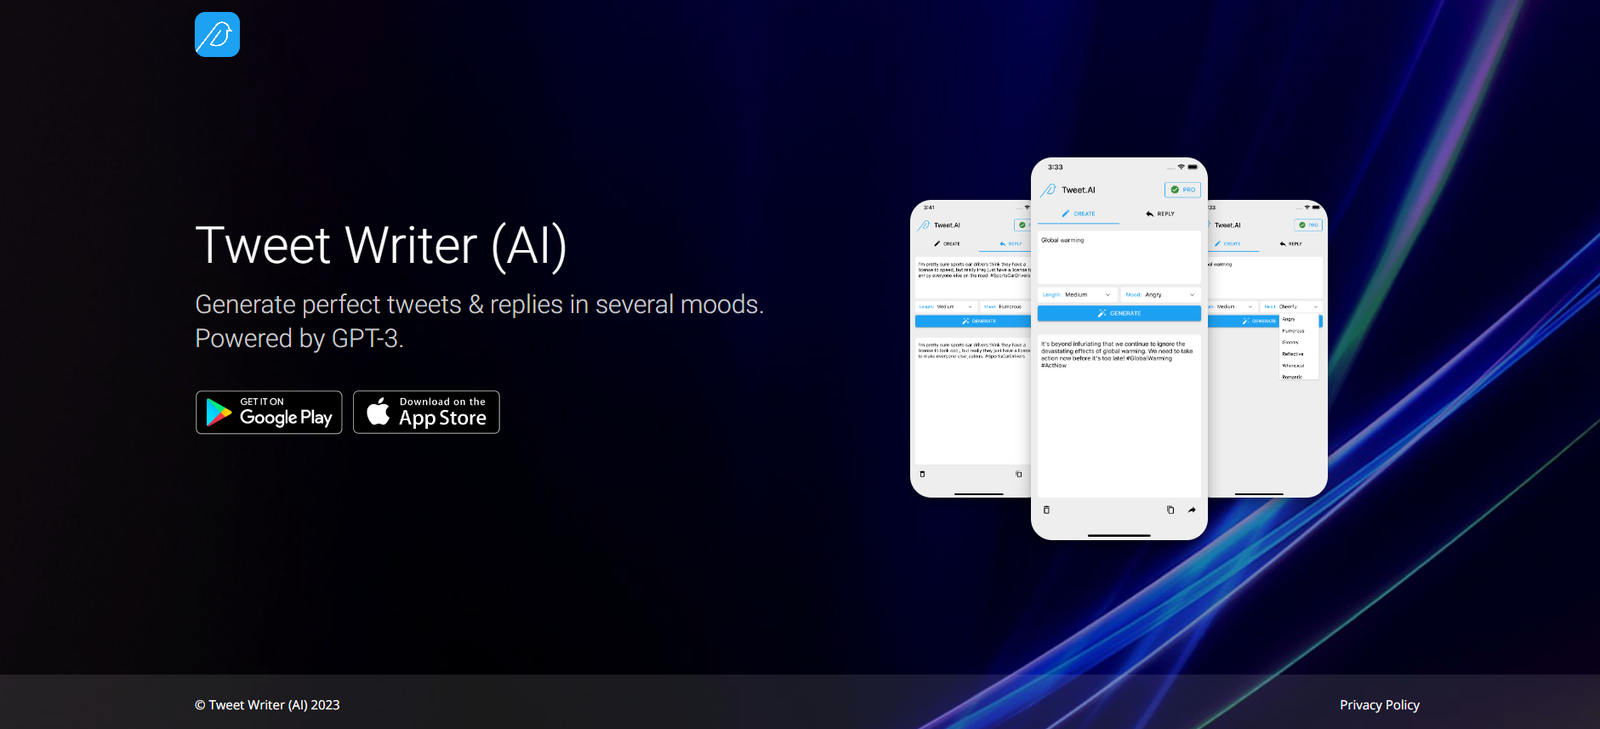The height and width of the screenshot is (729, 1600).
Task: Toggle the PRO badge in right phone
Action: (x=1308, y=225)
